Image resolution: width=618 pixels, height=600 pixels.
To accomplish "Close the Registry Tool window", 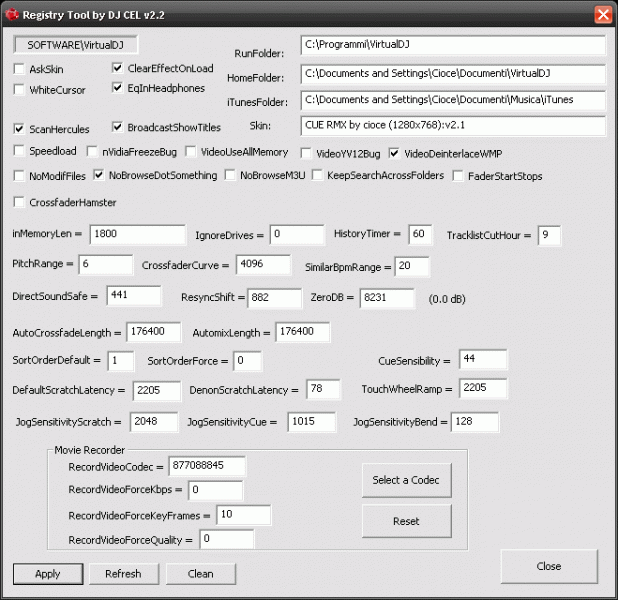I will point(603,15).
